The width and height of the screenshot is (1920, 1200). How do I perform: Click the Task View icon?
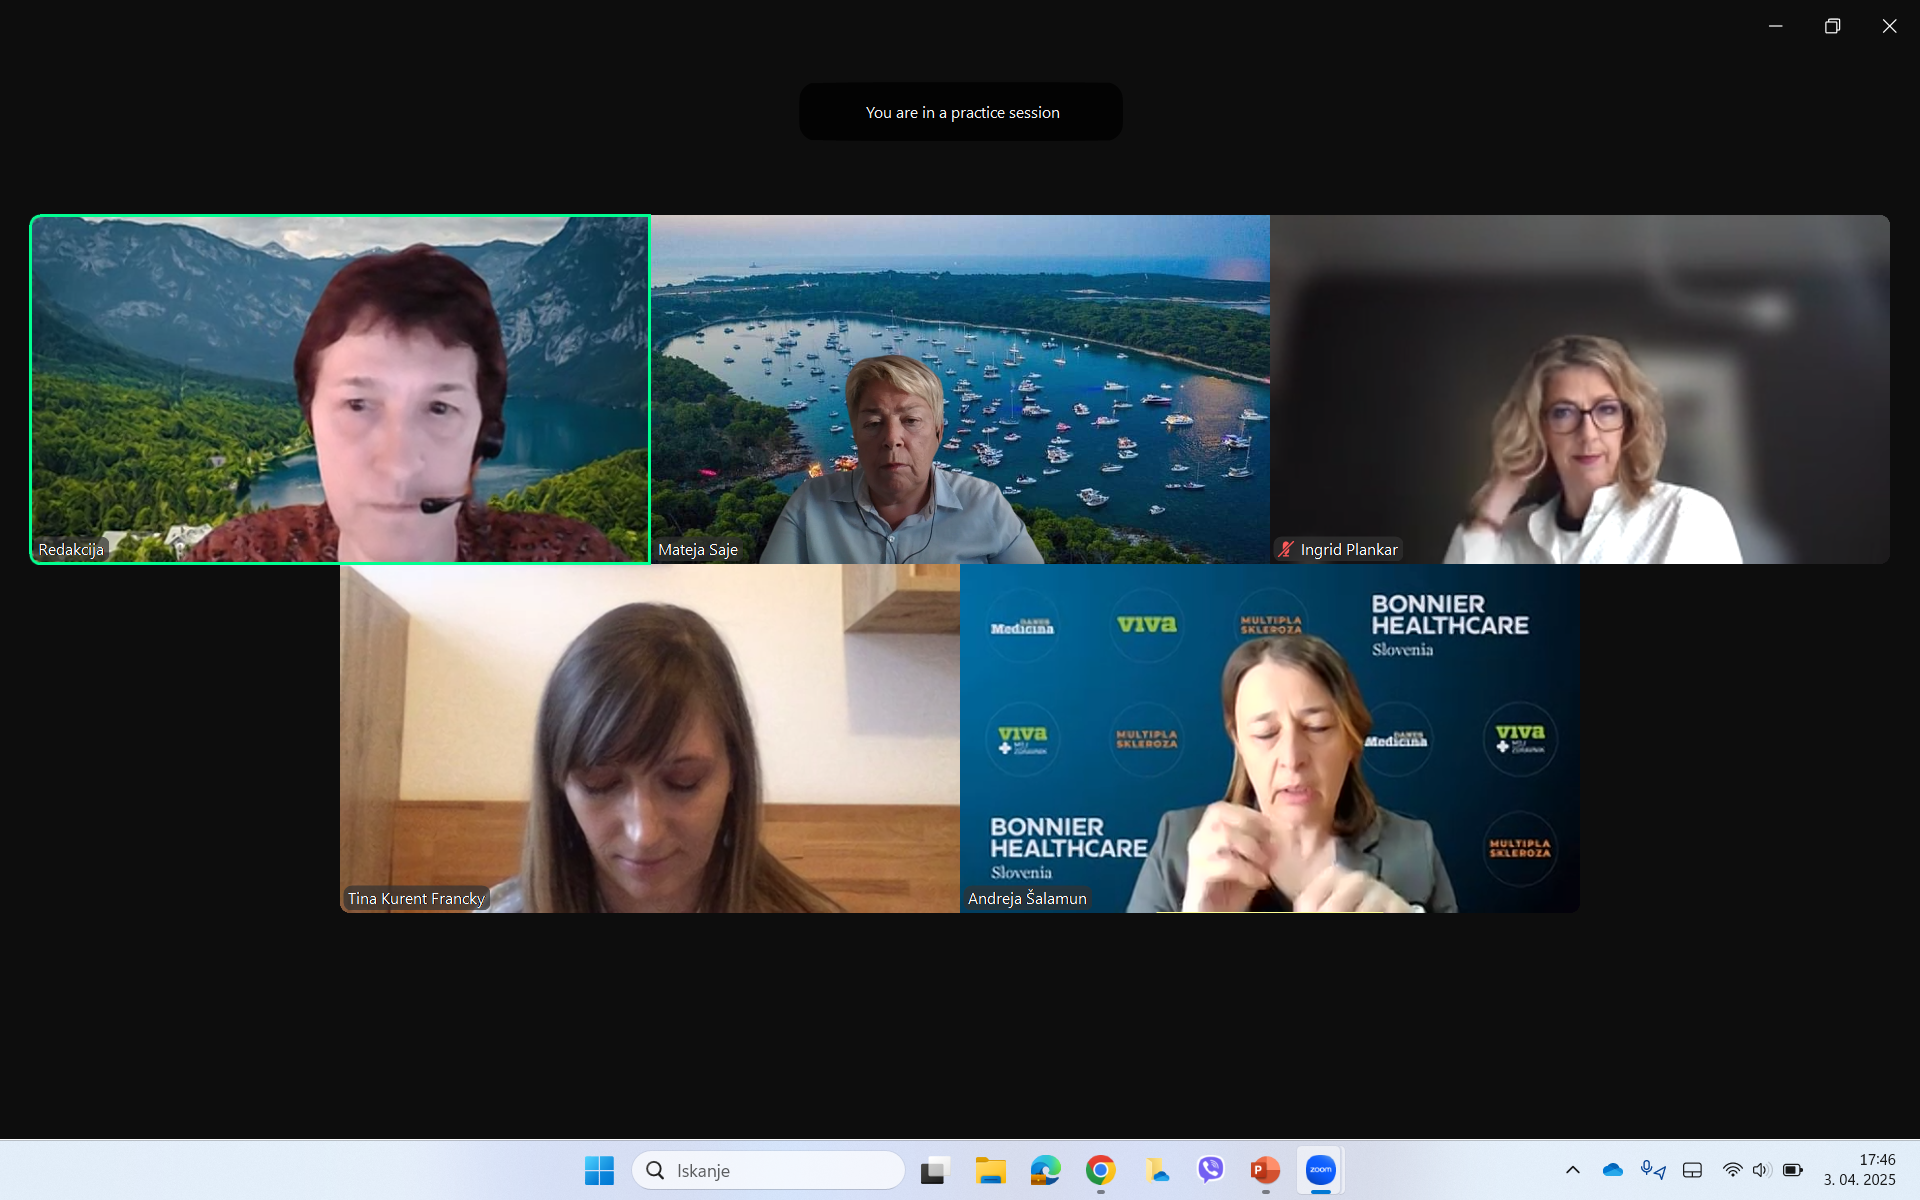pyautogui.click(x=935, y=1170)
